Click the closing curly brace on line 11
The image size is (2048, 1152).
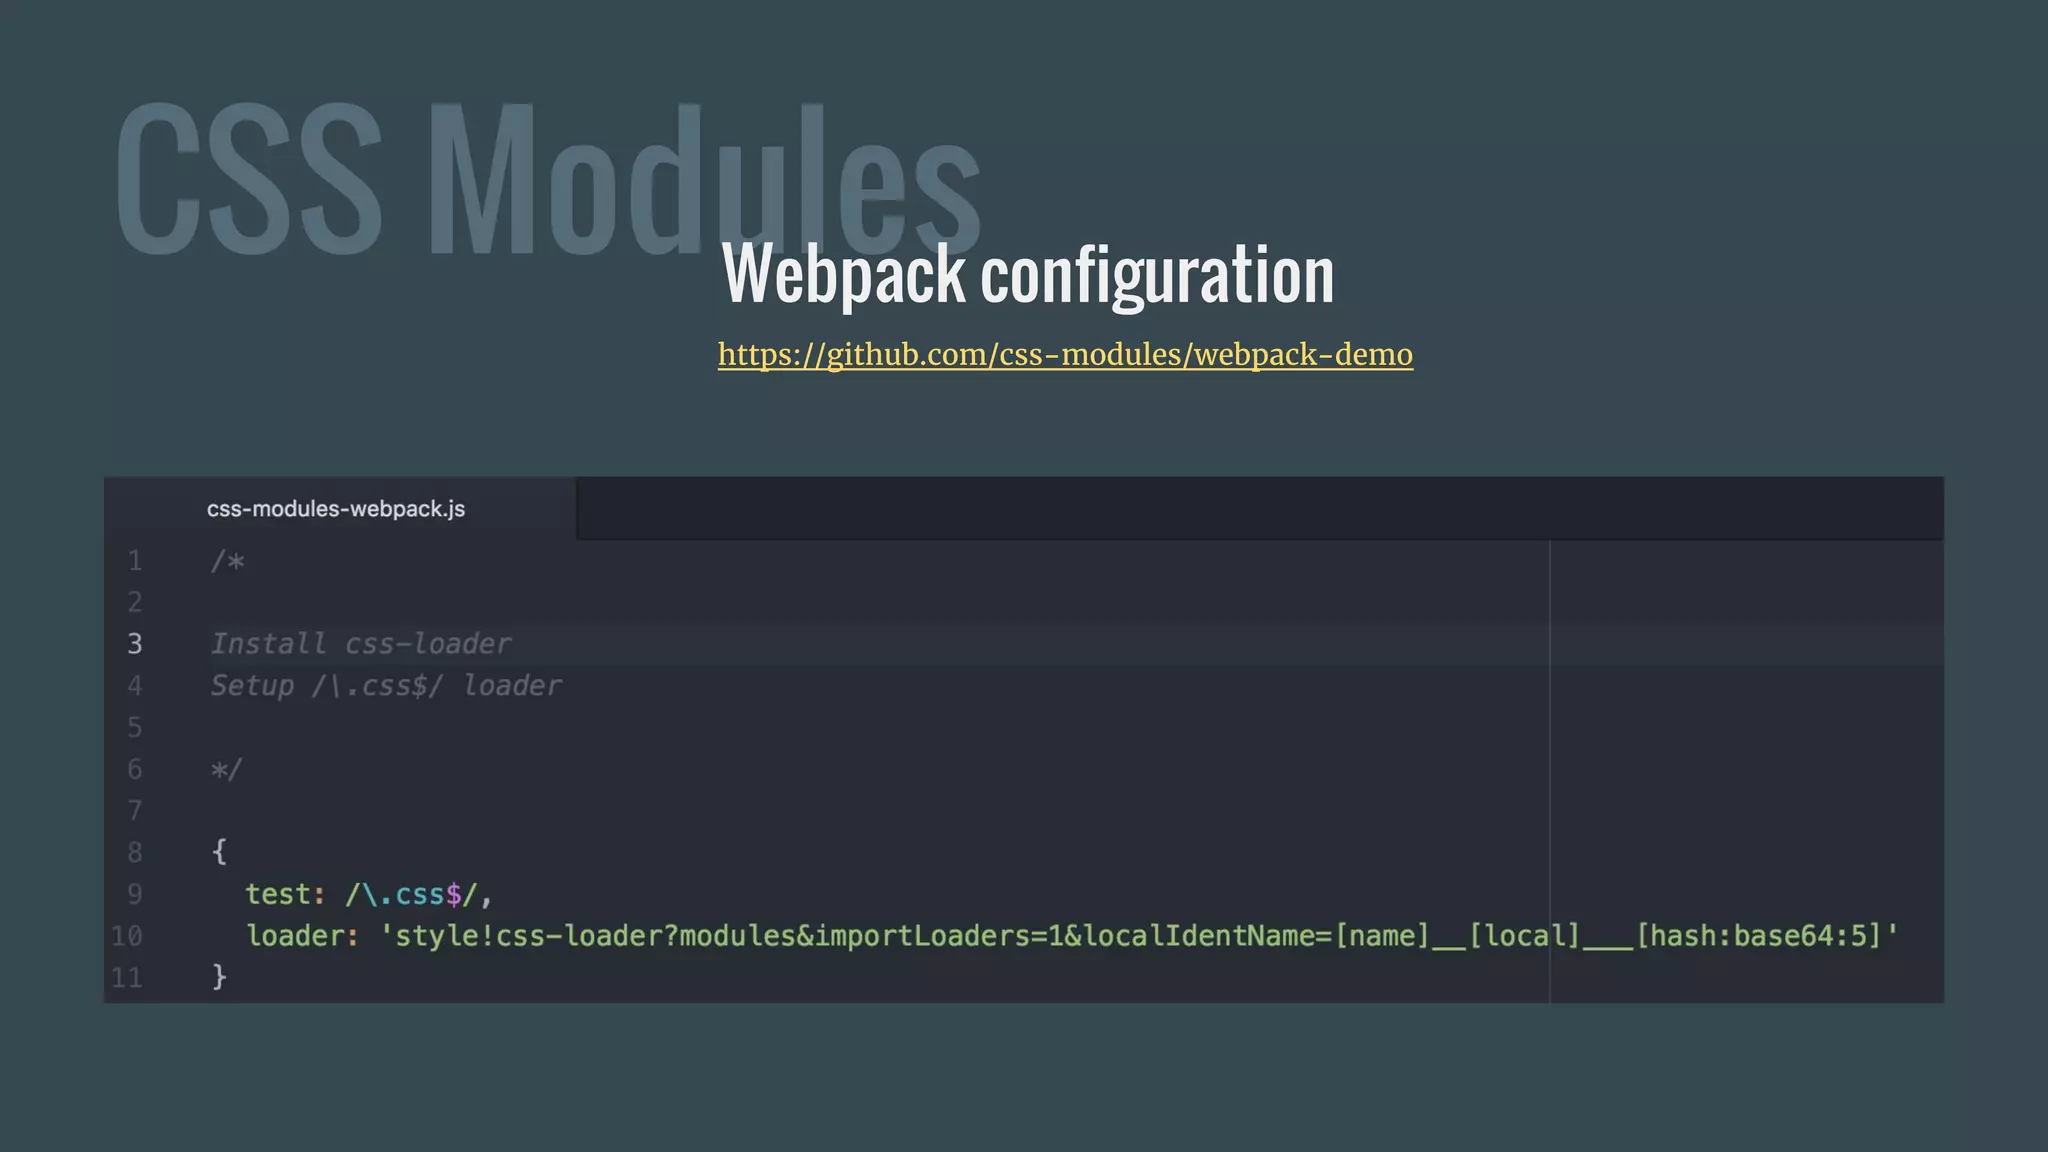tap(220, 976)
